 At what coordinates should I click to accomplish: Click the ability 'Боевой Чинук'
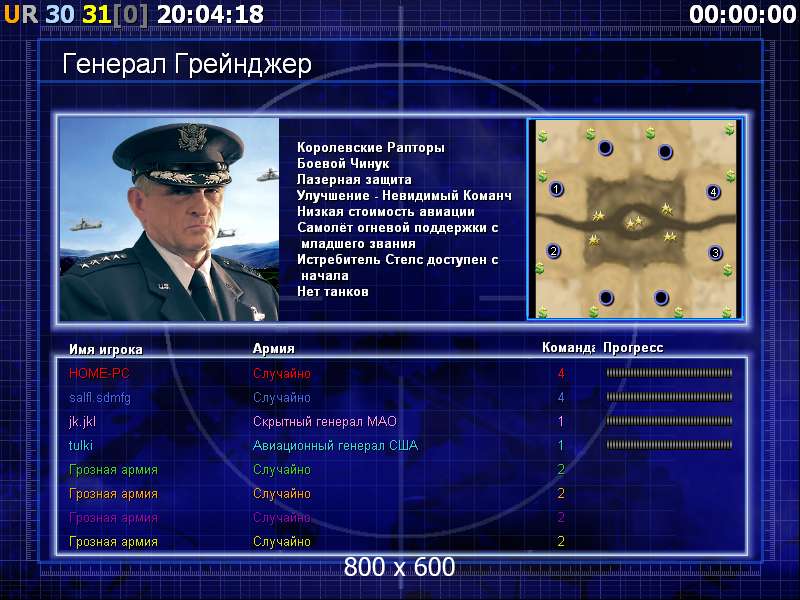click(x=343, y=164)
